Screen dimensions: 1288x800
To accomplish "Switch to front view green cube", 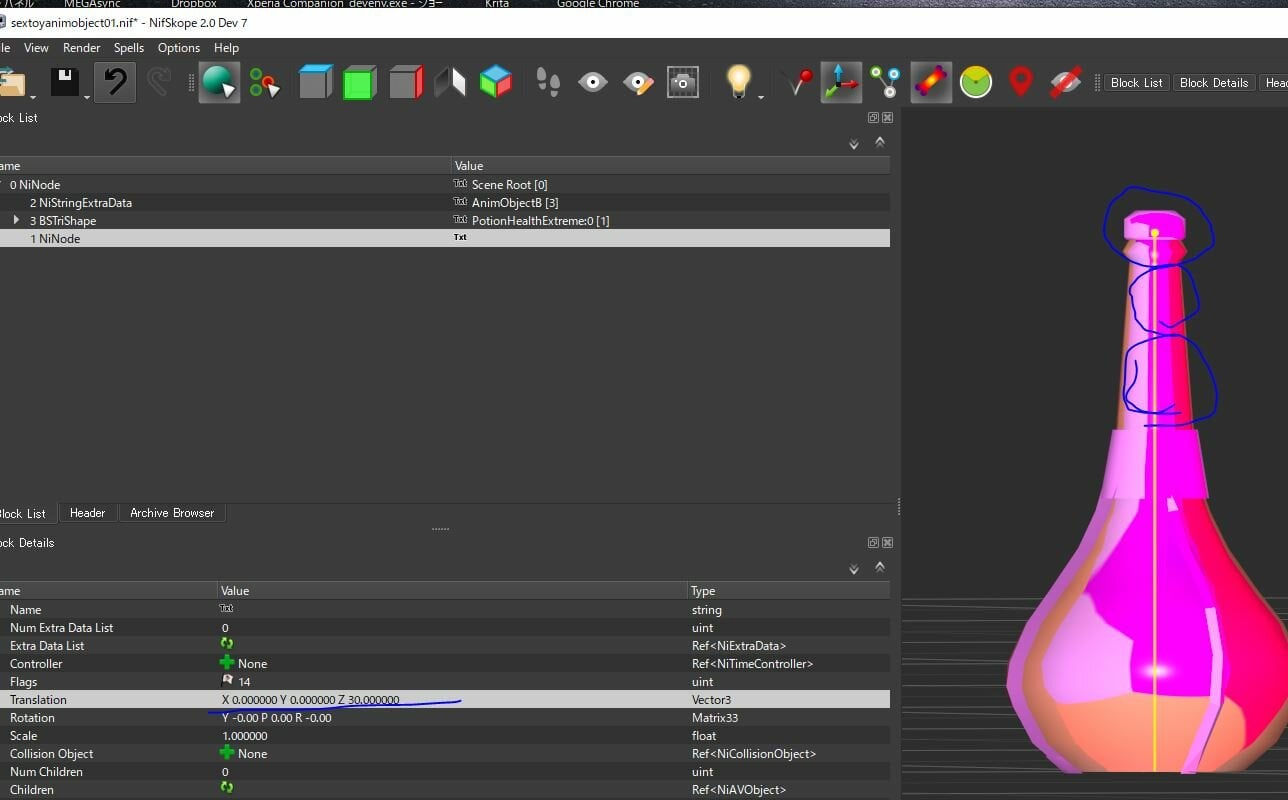I will point(360,82).
